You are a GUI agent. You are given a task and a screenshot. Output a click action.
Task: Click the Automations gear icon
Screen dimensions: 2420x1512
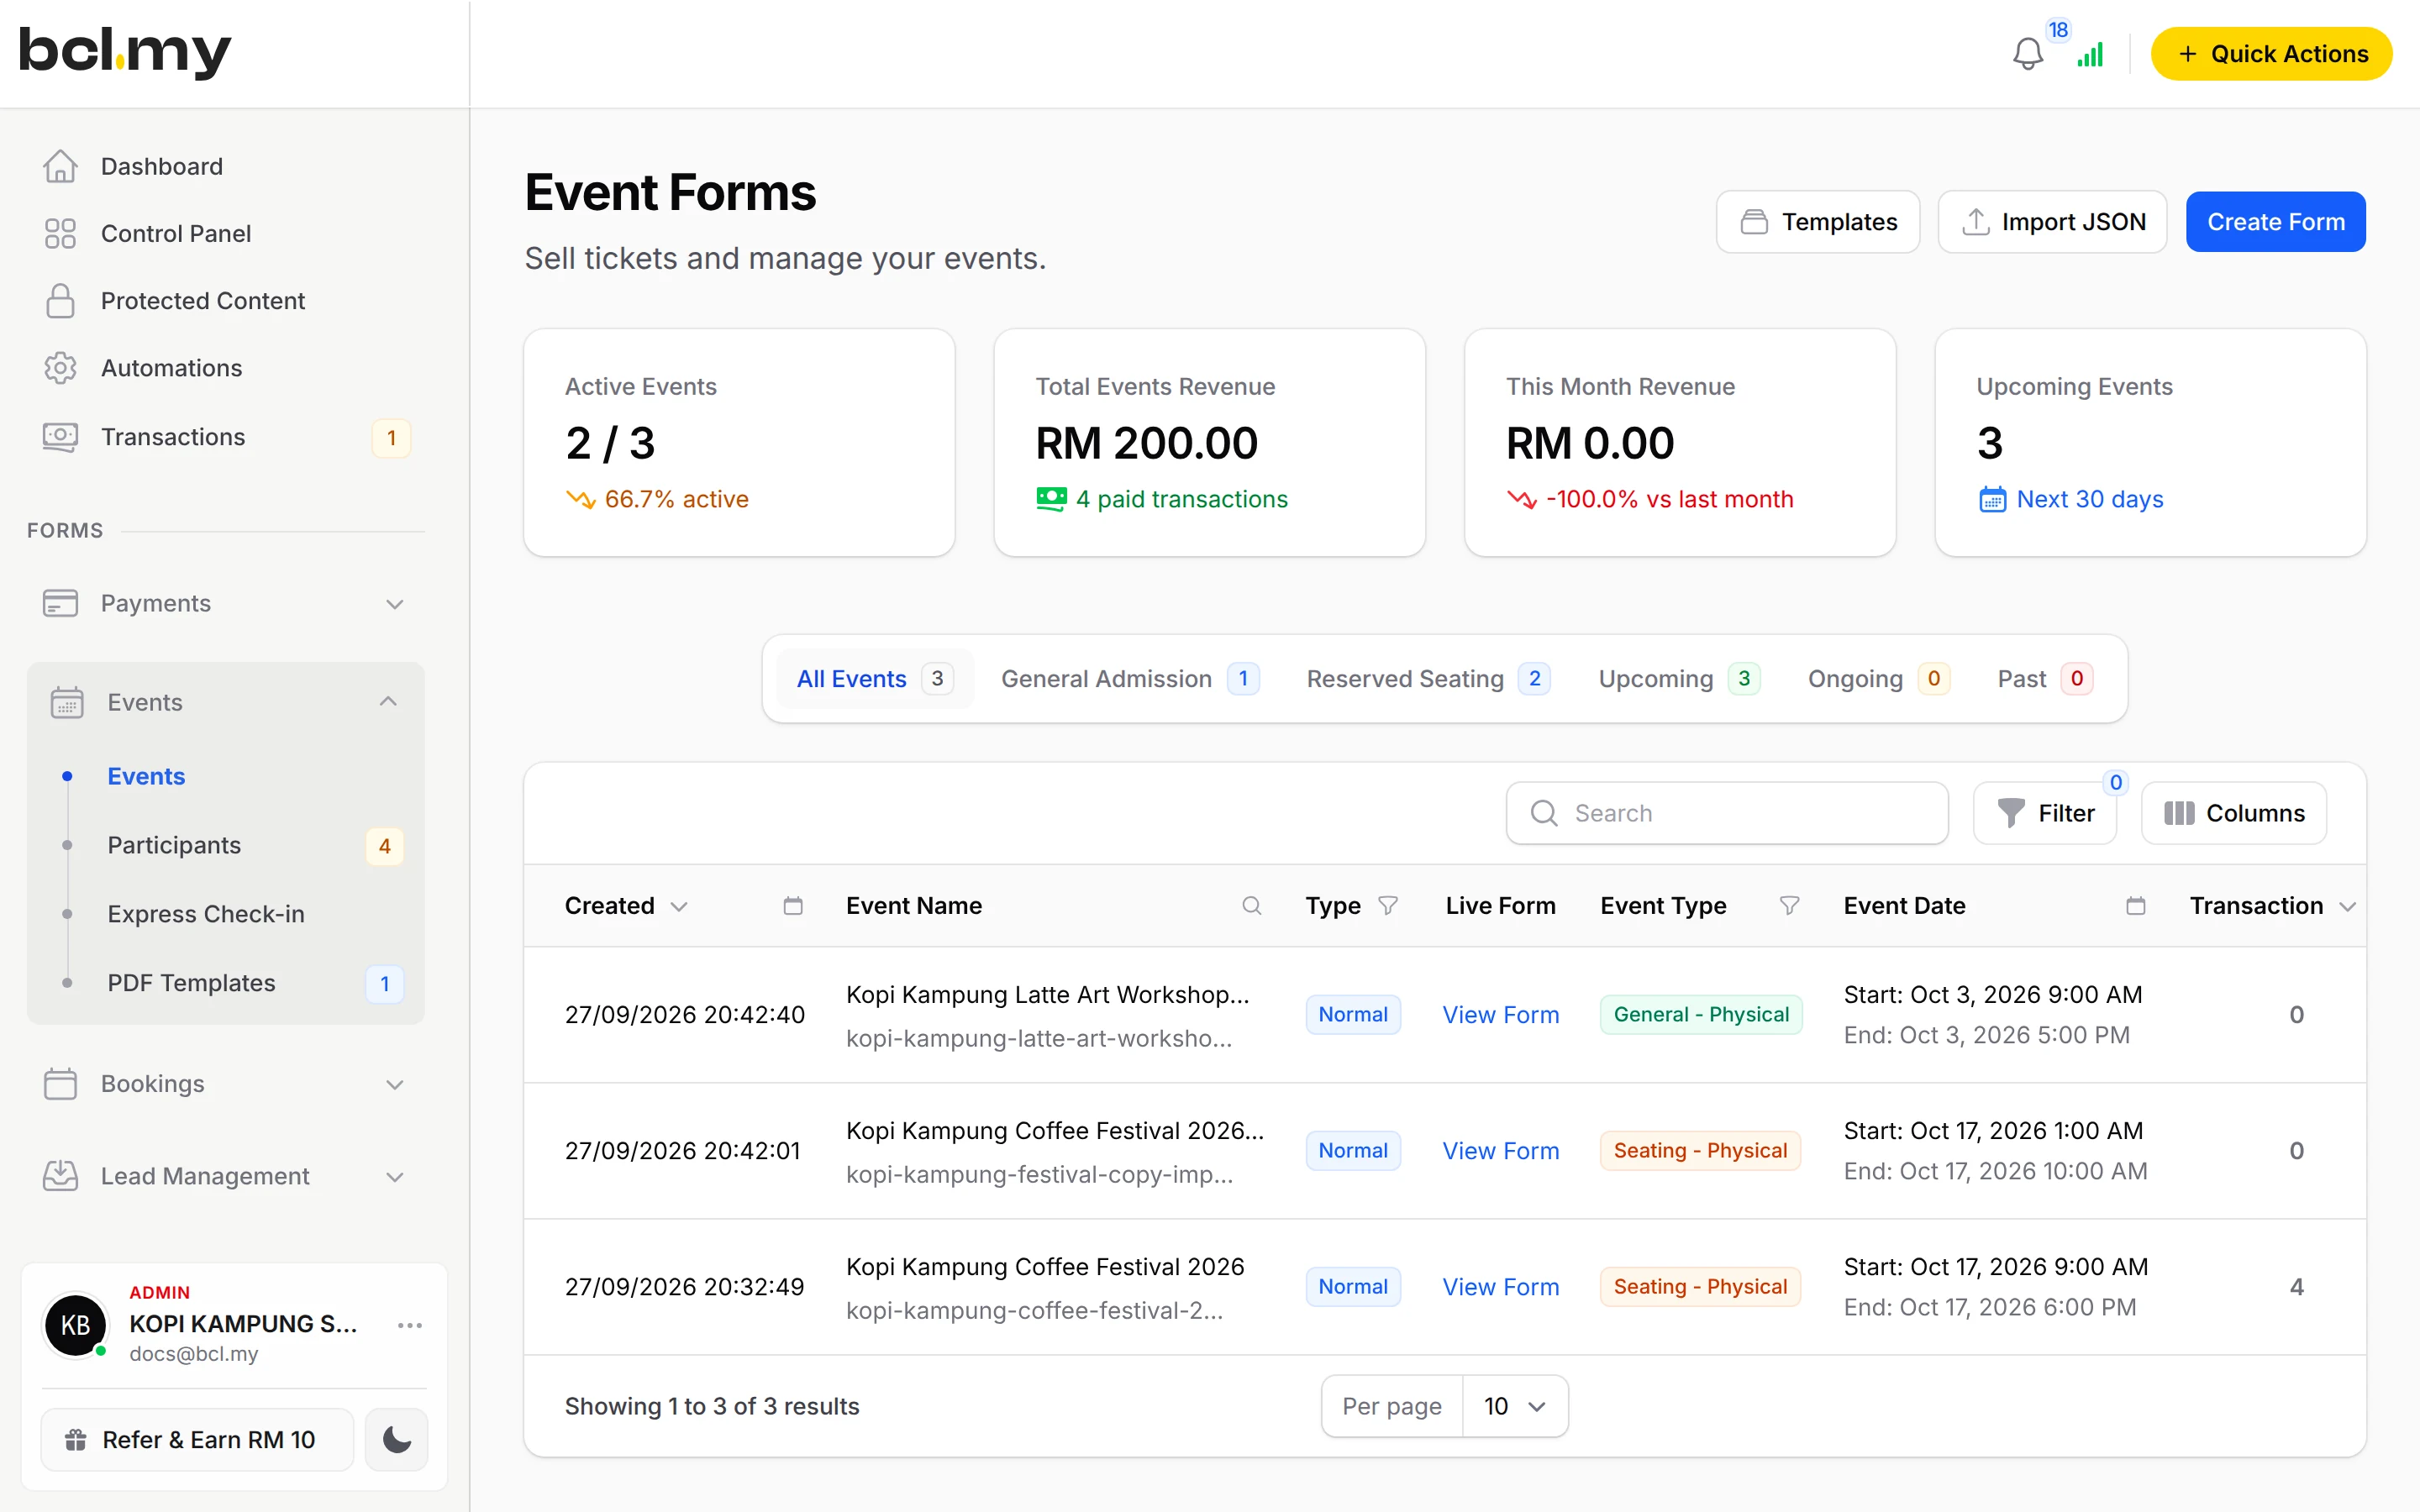click(x=60, y=368)
